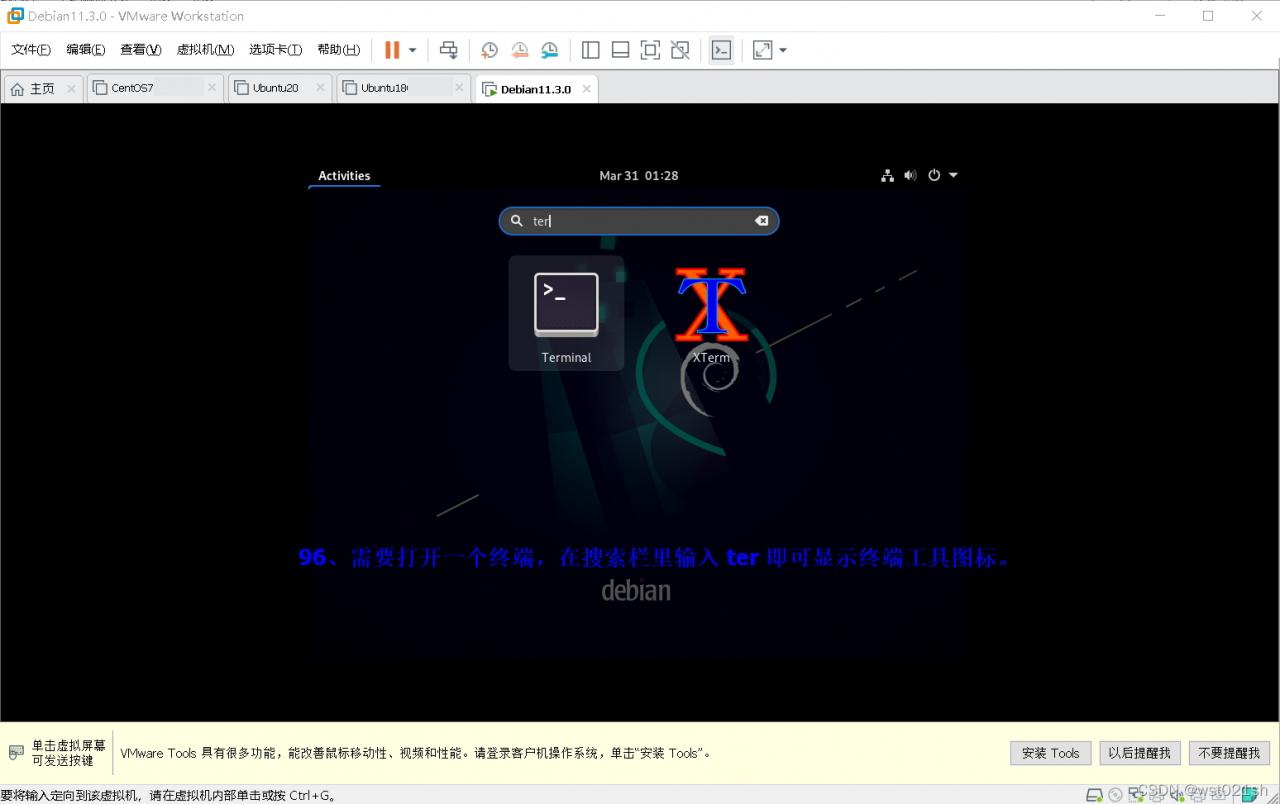Open the snapshot manager
The width and height of the screenshot is (1280, 804).
click(550, 50)
